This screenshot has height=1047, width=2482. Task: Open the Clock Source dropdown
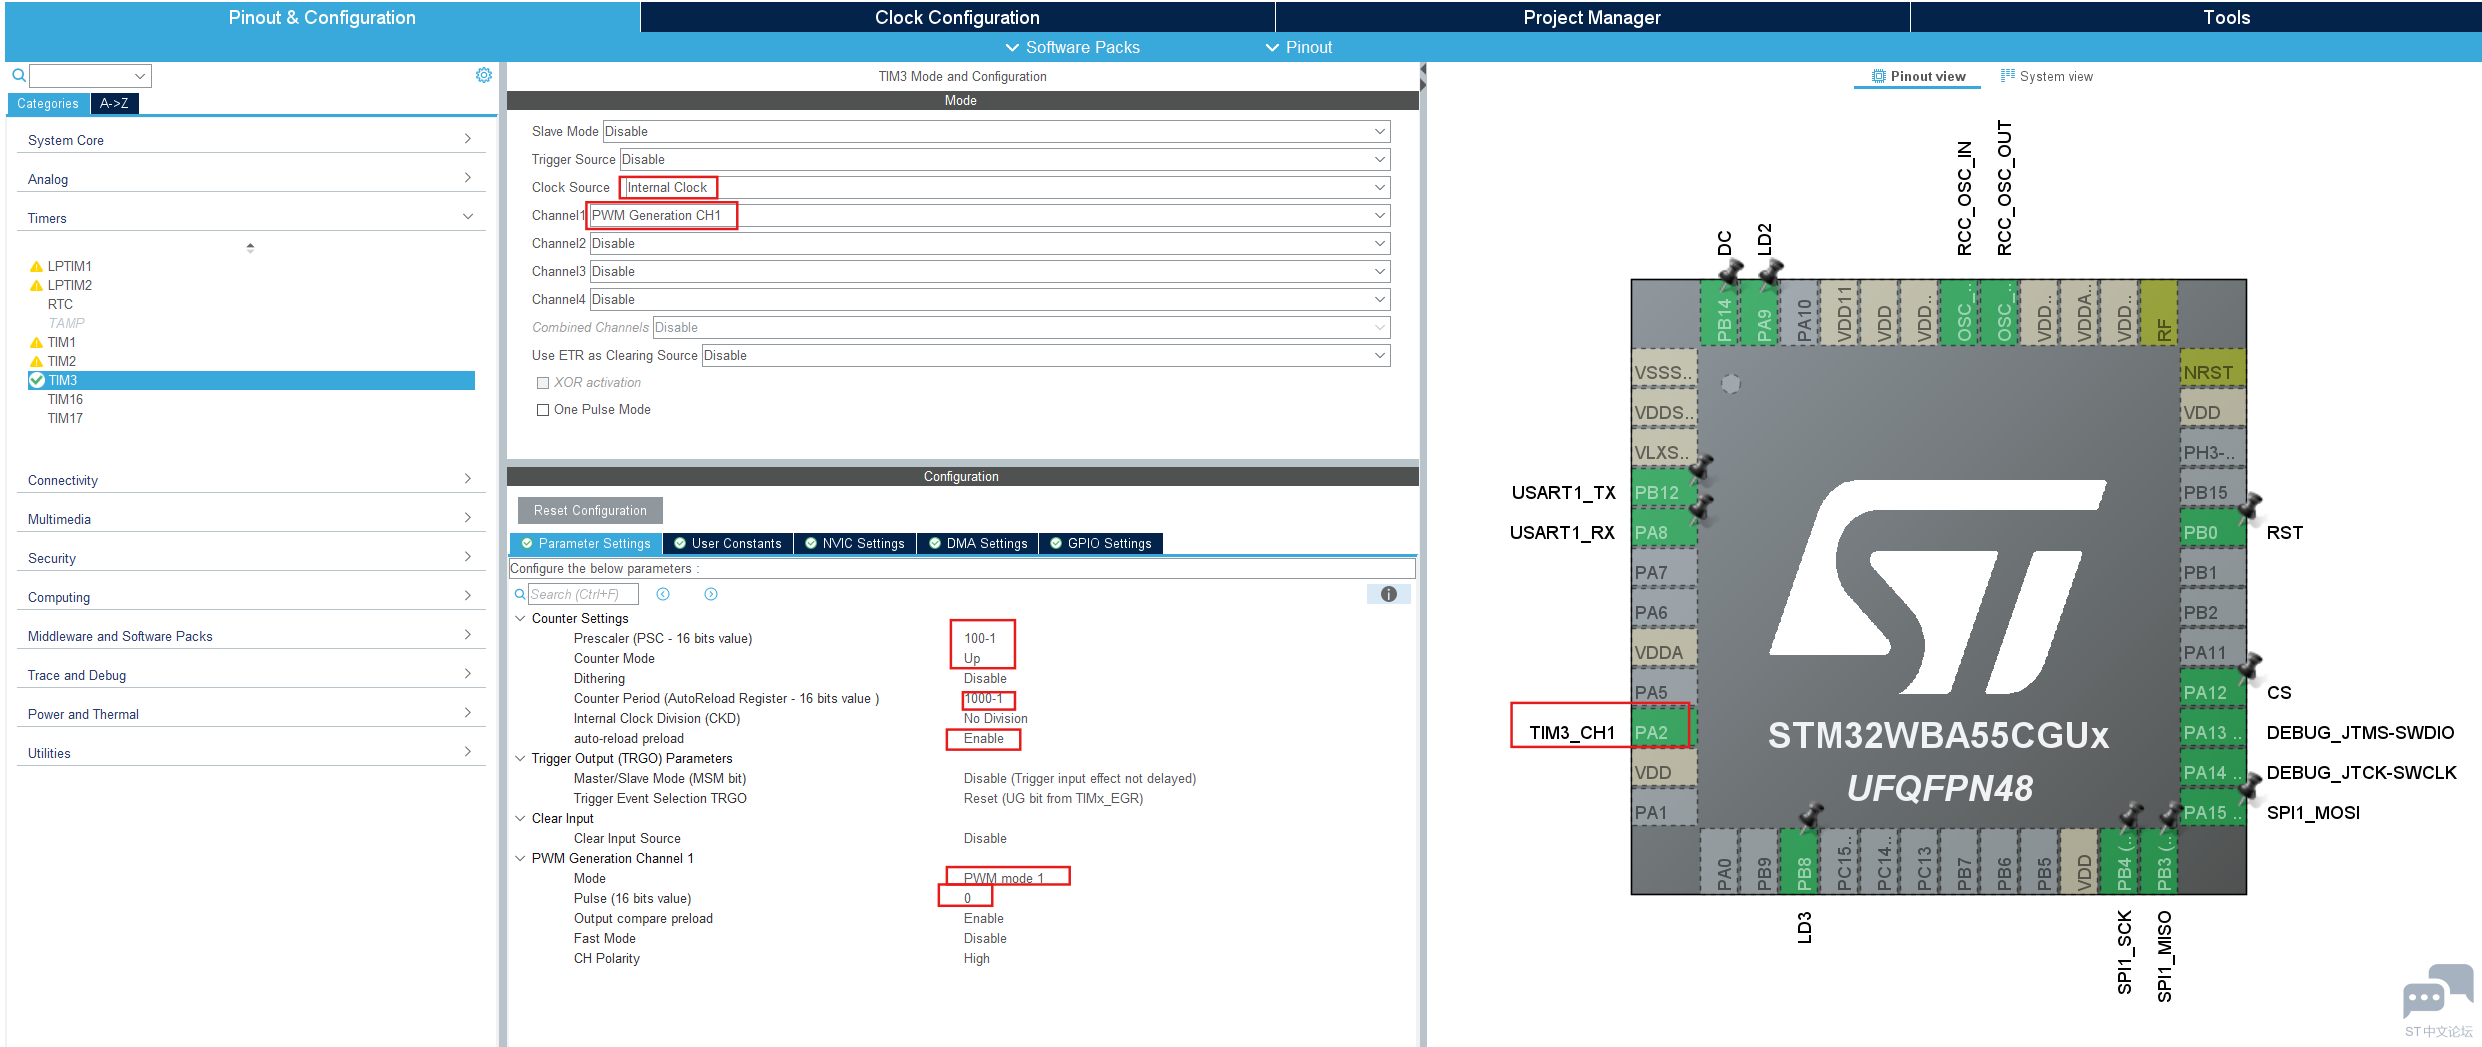[x=1004, y=187]
